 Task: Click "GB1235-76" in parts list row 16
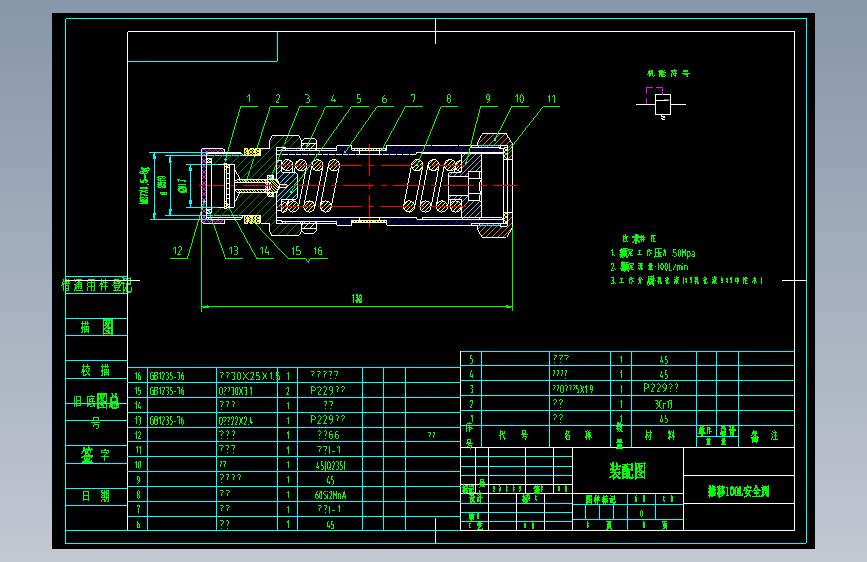[x=167, y=376]
